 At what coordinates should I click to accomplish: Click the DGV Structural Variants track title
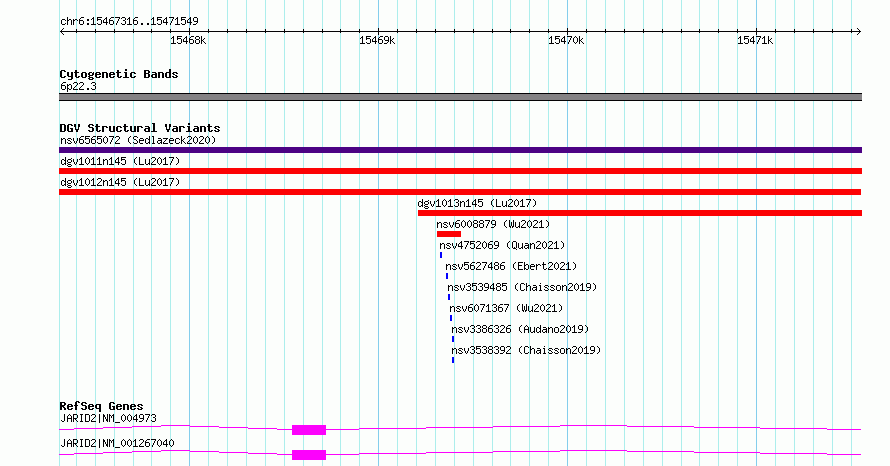[x=140, y=128]
